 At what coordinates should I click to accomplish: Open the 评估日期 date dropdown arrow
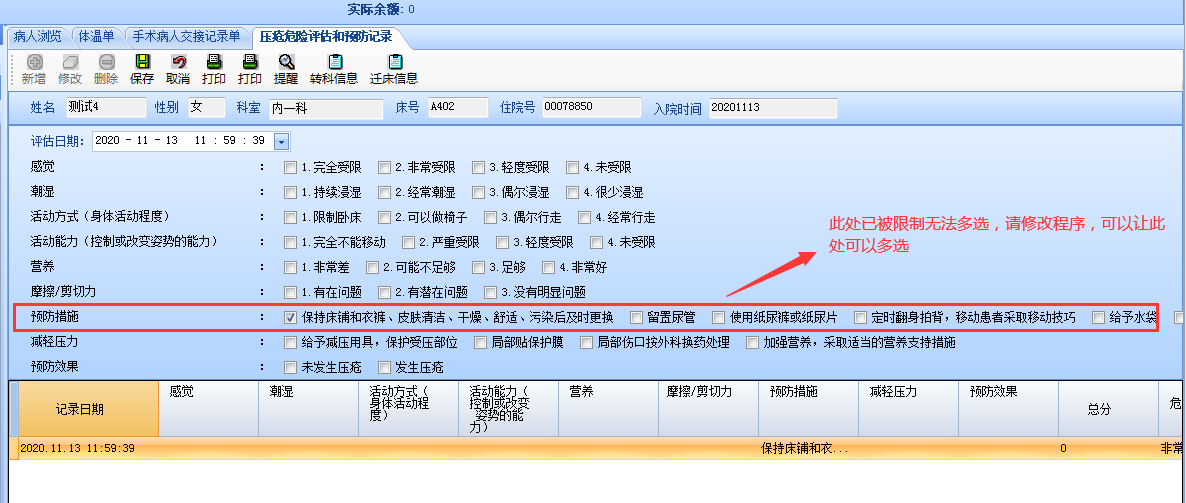(282, 141)
